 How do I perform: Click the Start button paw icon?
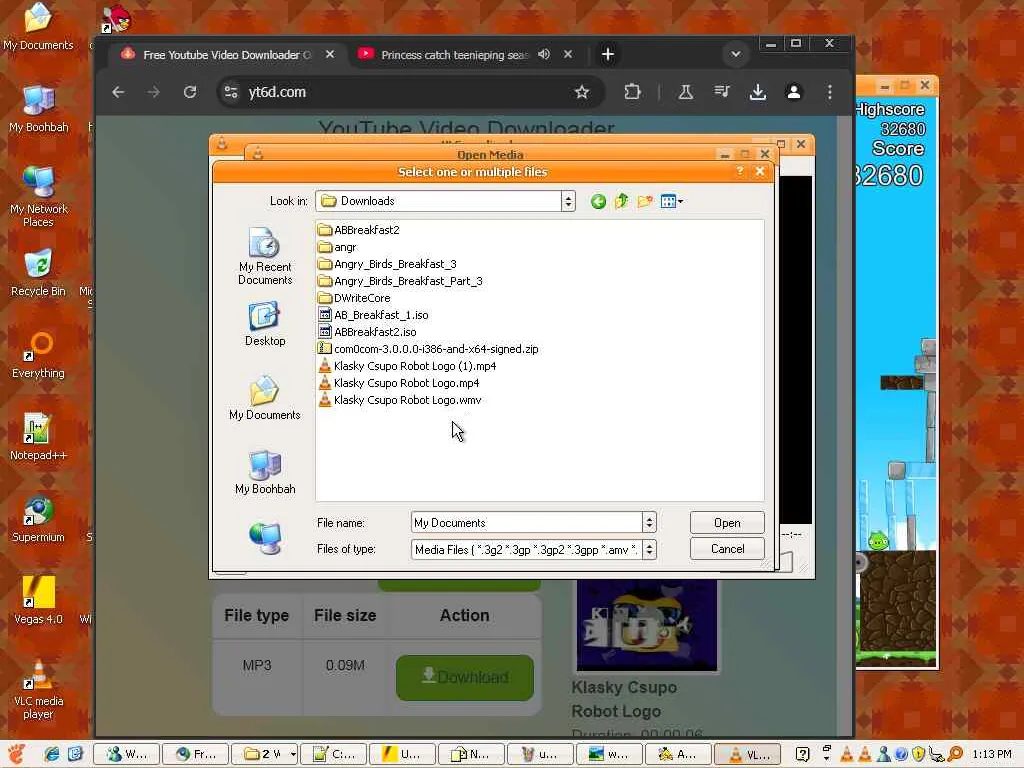[x=17, y=754]
